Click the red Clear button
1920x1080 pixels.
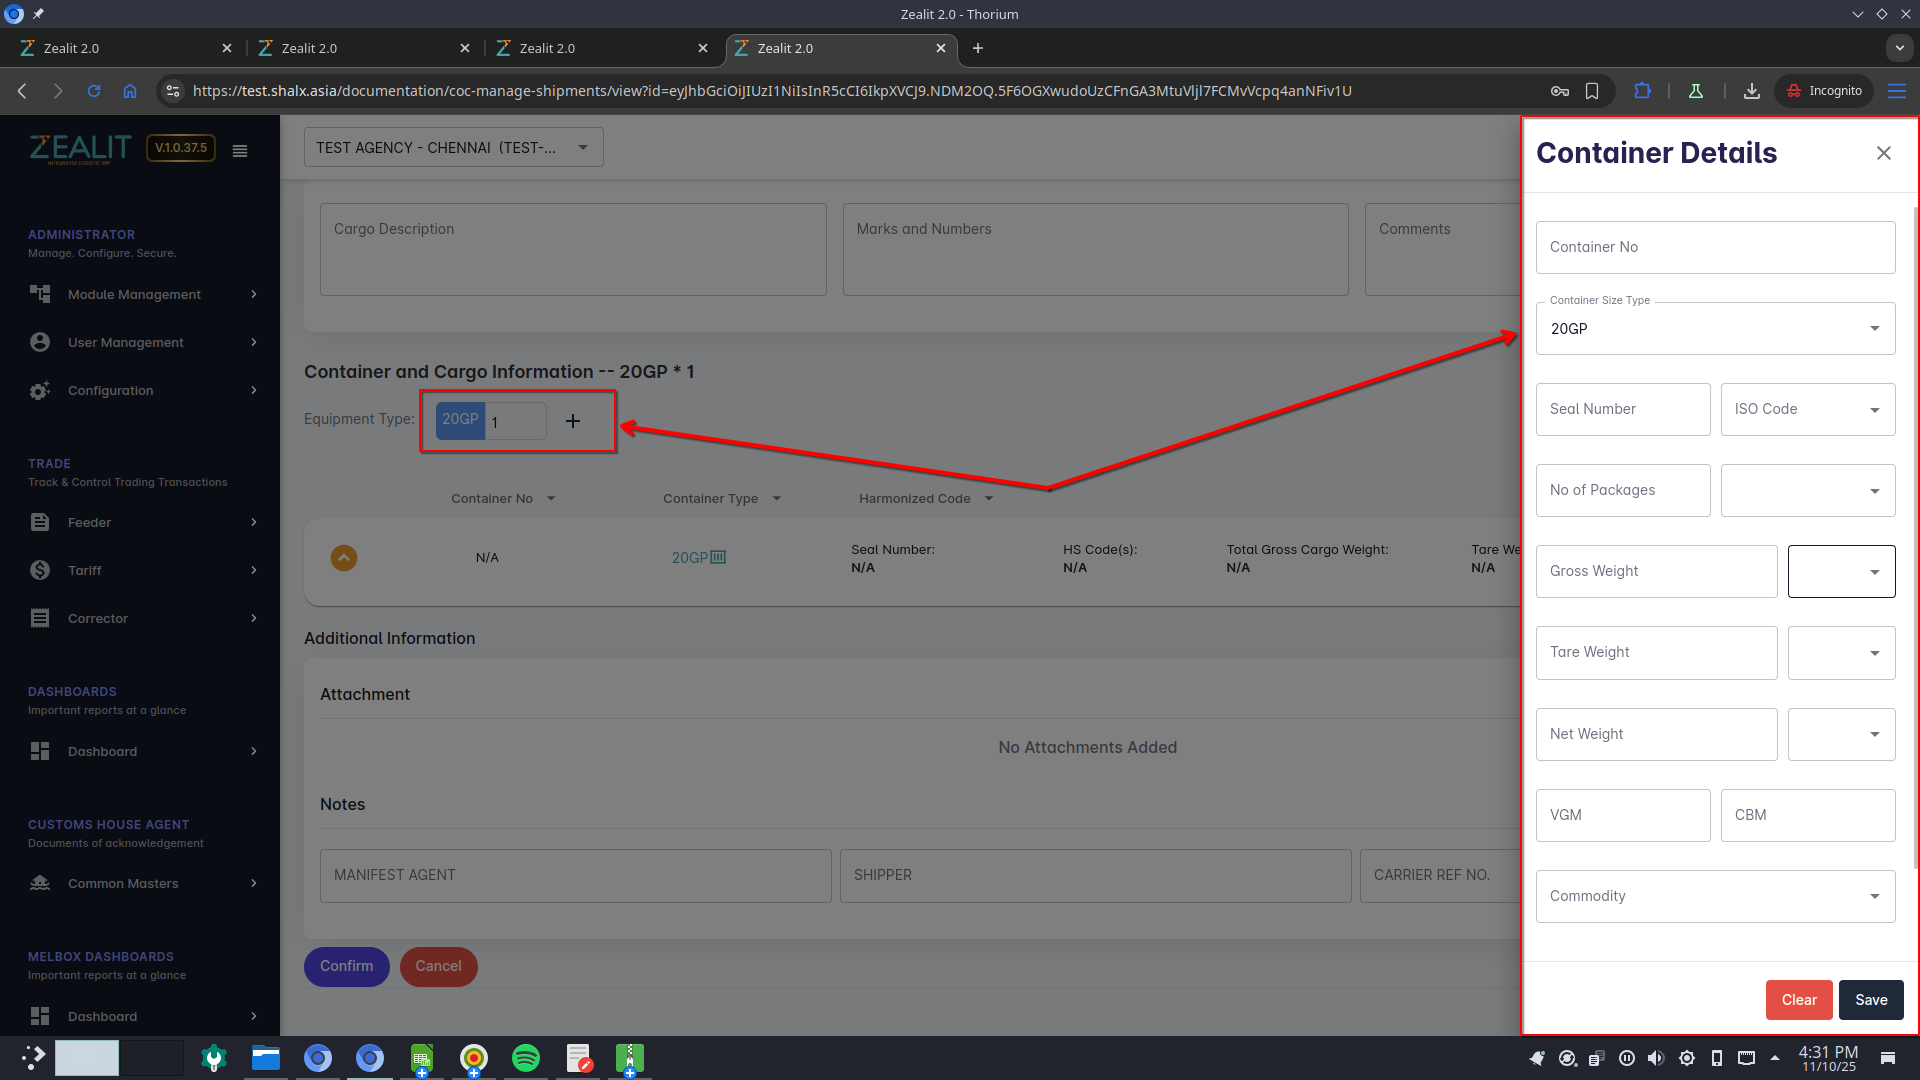(1798, 1000)
